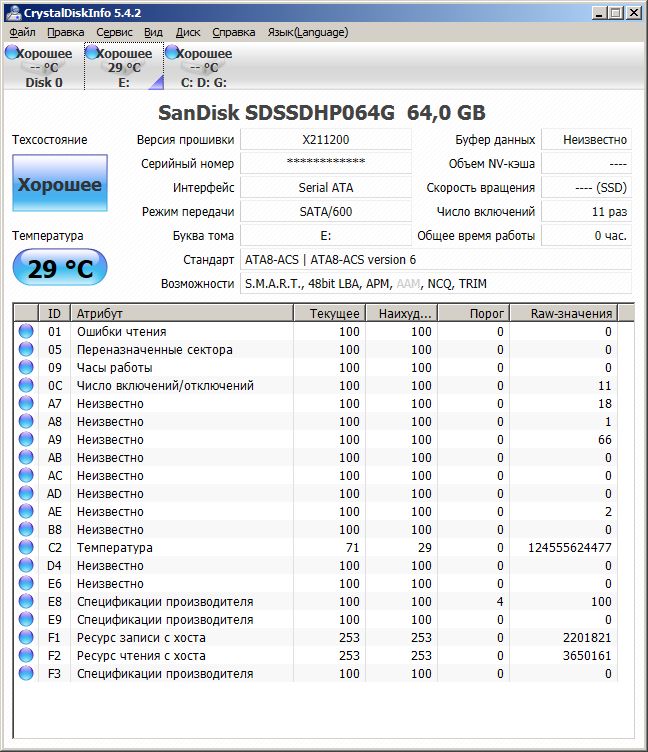Click status icon for attribute AB row
This screenshot has height=752, width=648.
pos(26,457)
